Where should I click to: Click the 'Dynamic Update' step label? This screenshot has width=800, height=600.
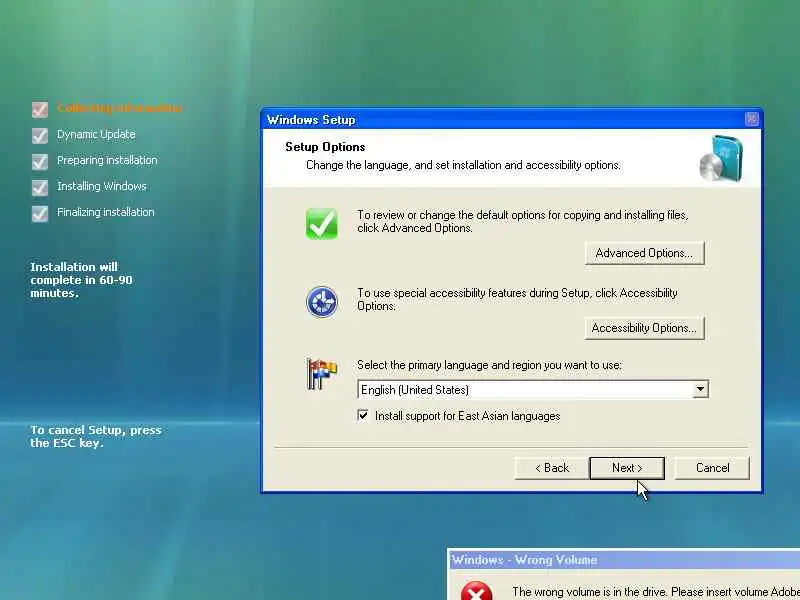pyautogui.click(x=96, y=134)
